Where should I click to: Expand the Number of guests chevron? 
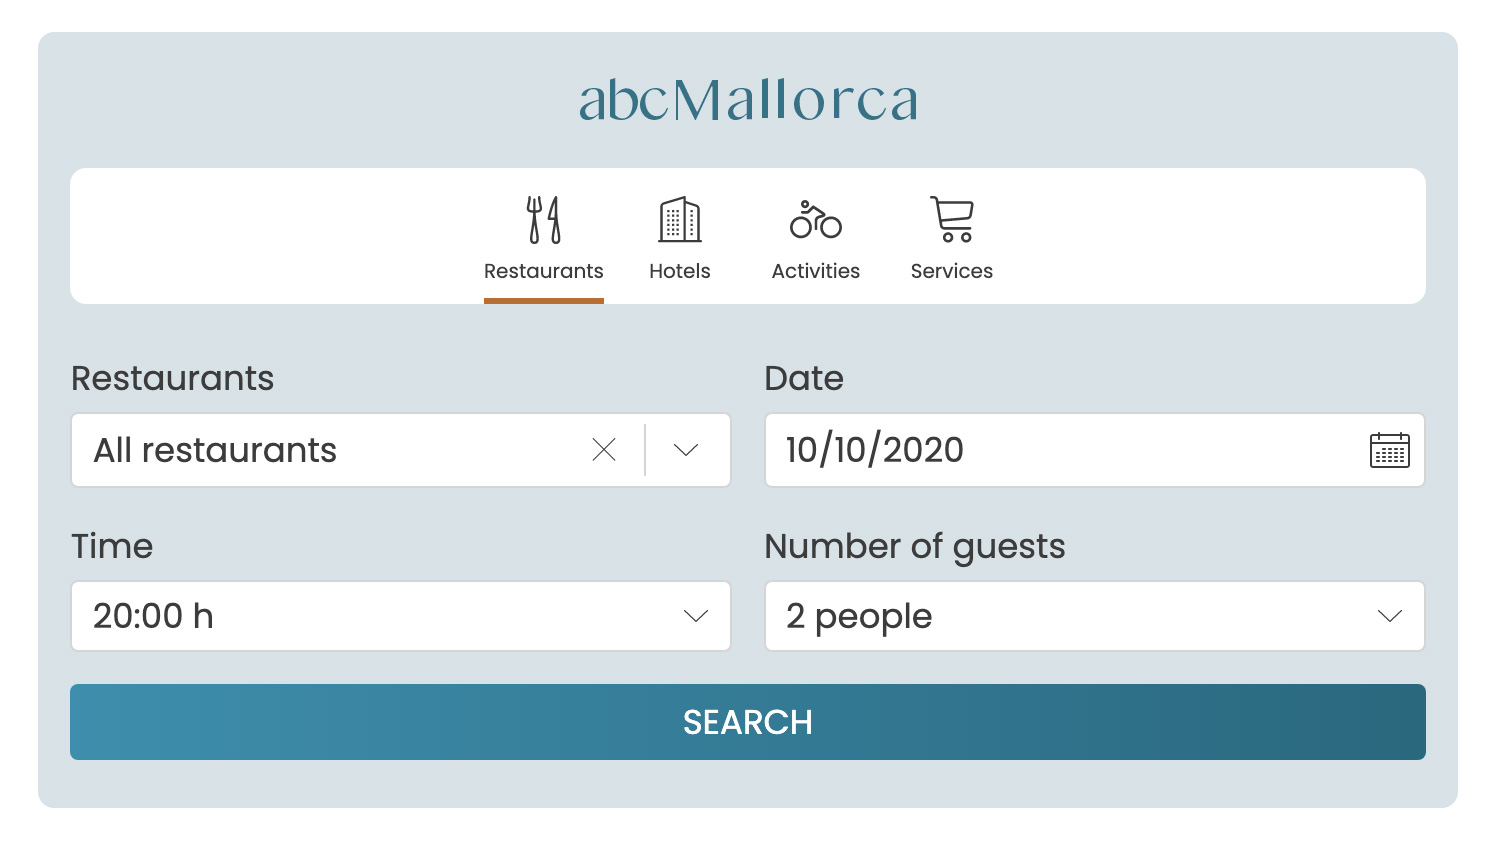[1390, 616]
